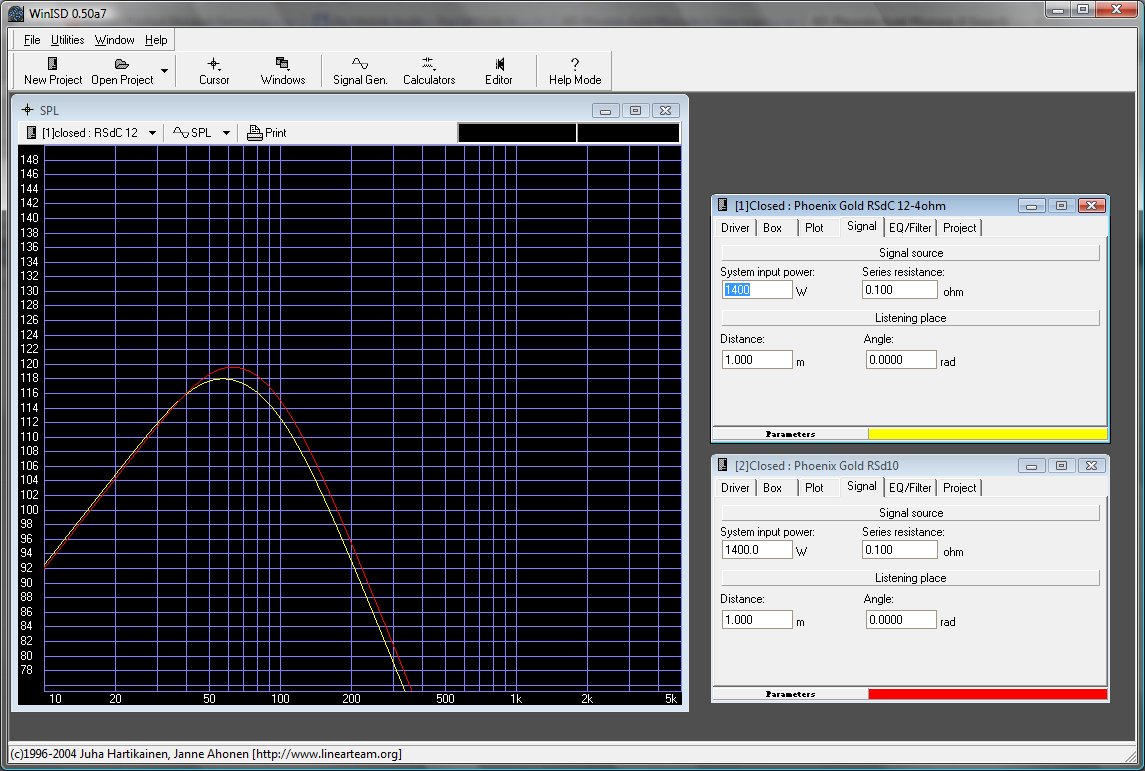Print the SPL graph

click(x=267, y=133)
